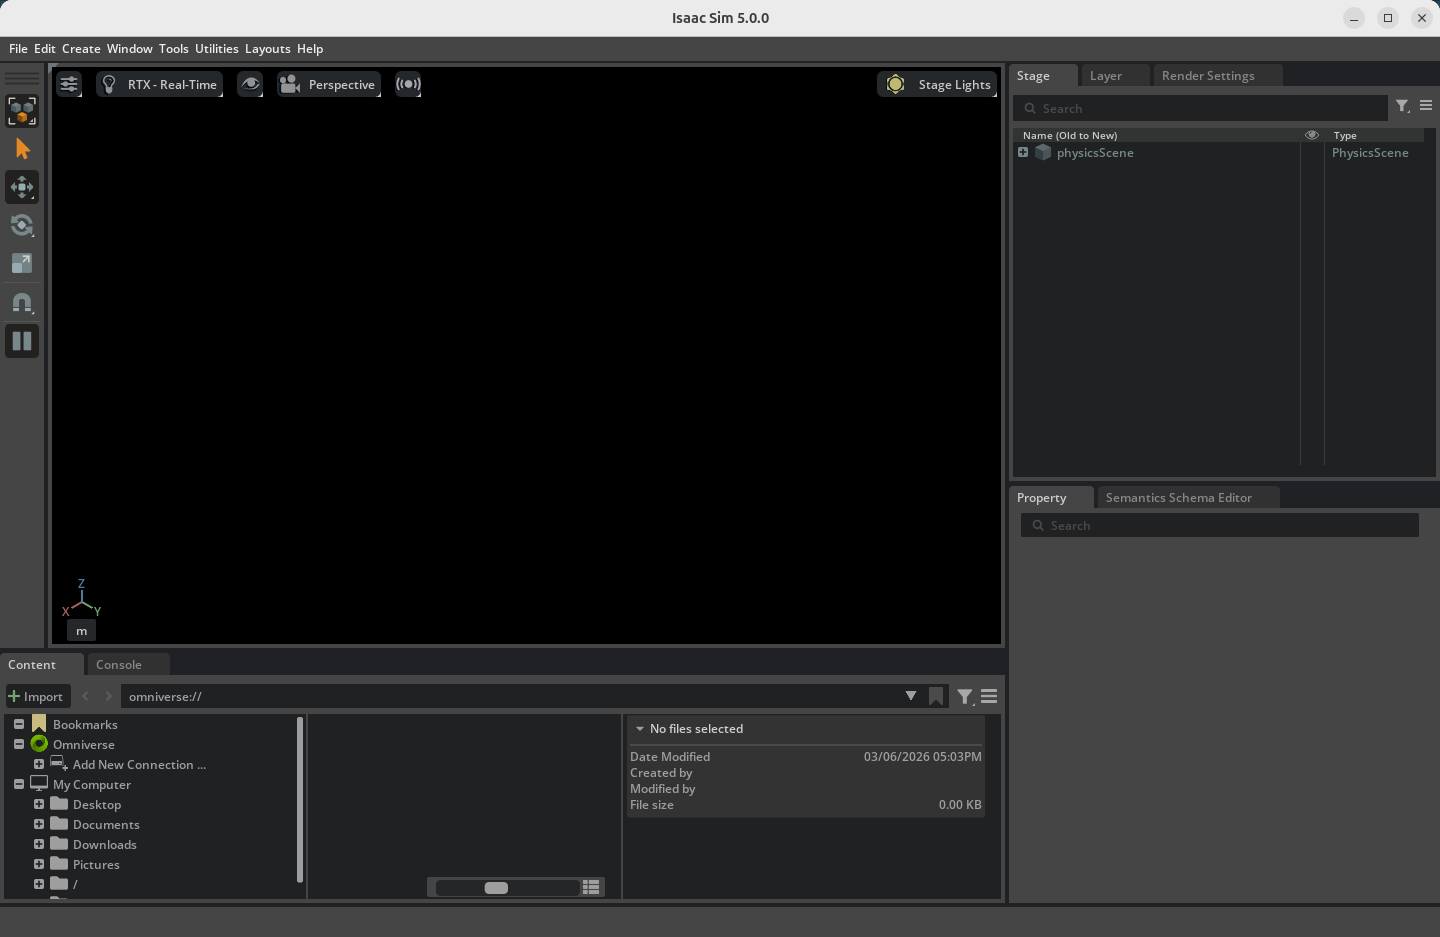The width and height of the screenshot is (1440, 937).
Task: Open the Create menu
Action: tap(81, 49)
